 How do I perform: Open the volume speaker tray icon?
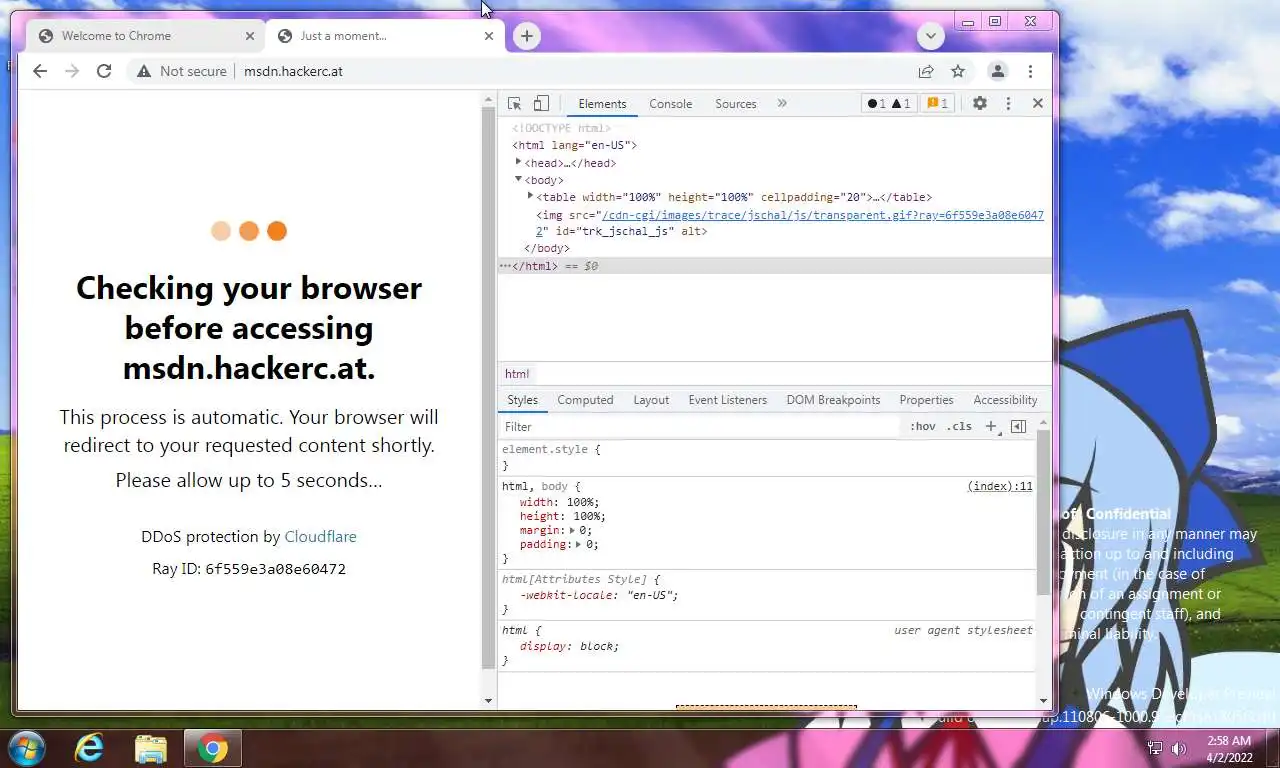(1178, 748)
